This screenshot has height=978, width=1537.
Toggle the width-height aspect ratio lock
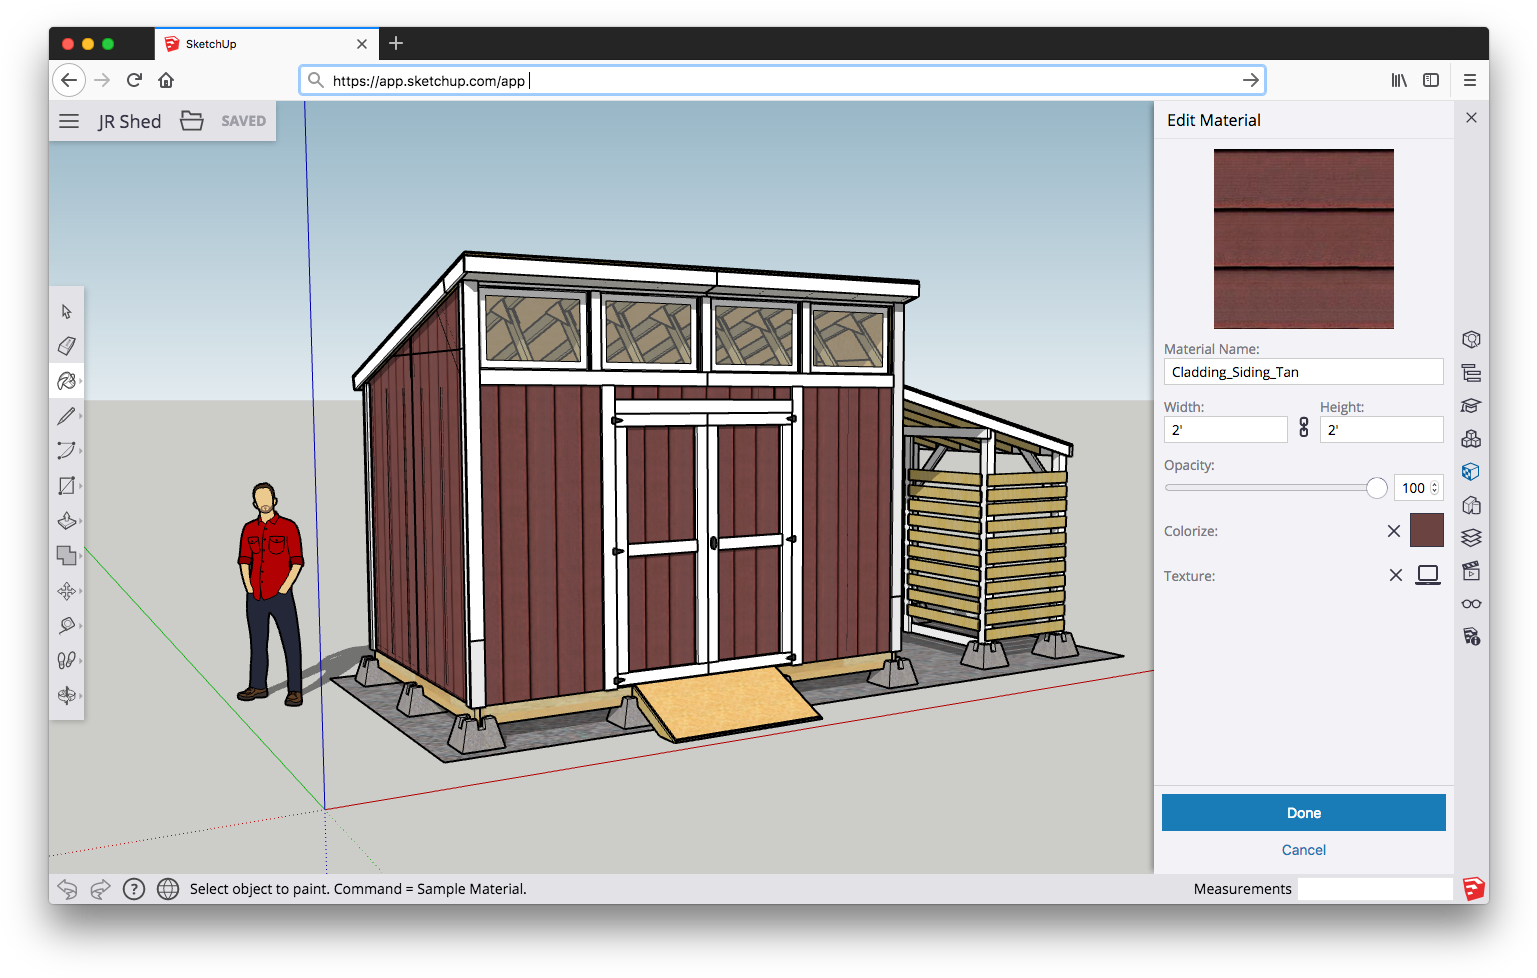point(1303,428)
